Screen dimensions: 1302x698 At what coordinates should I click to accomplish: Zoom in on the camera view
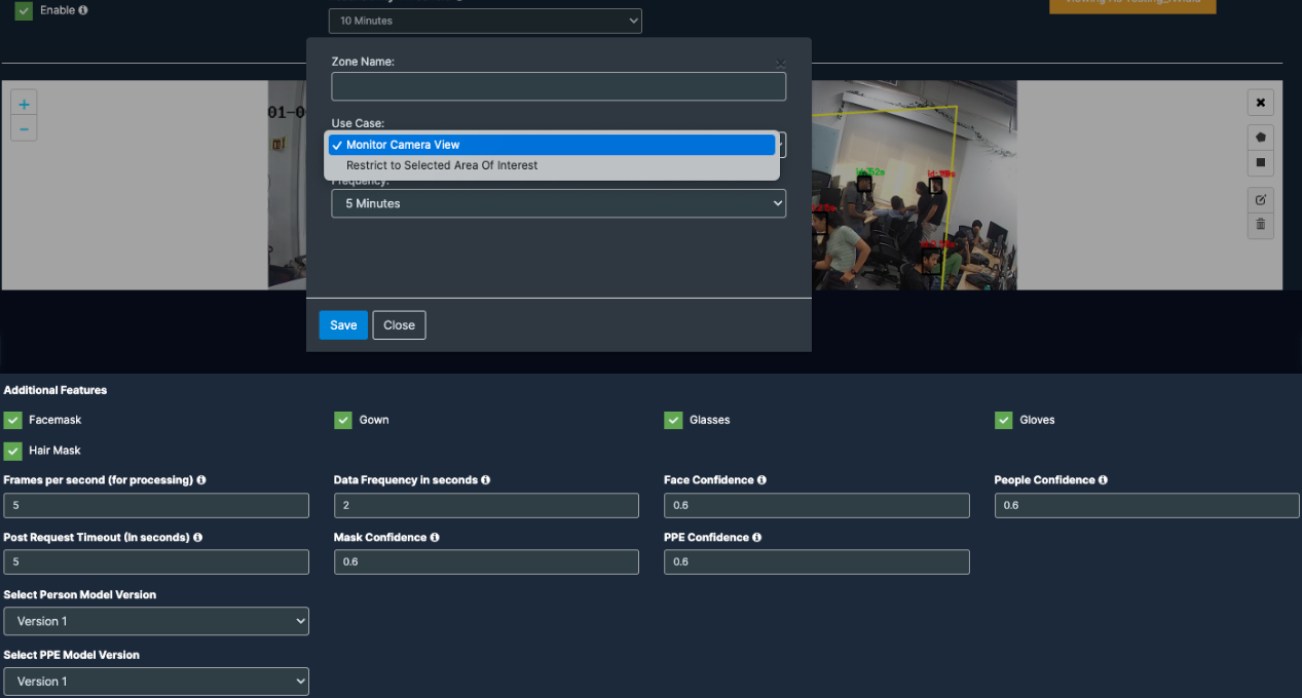(x=24, y=104)
